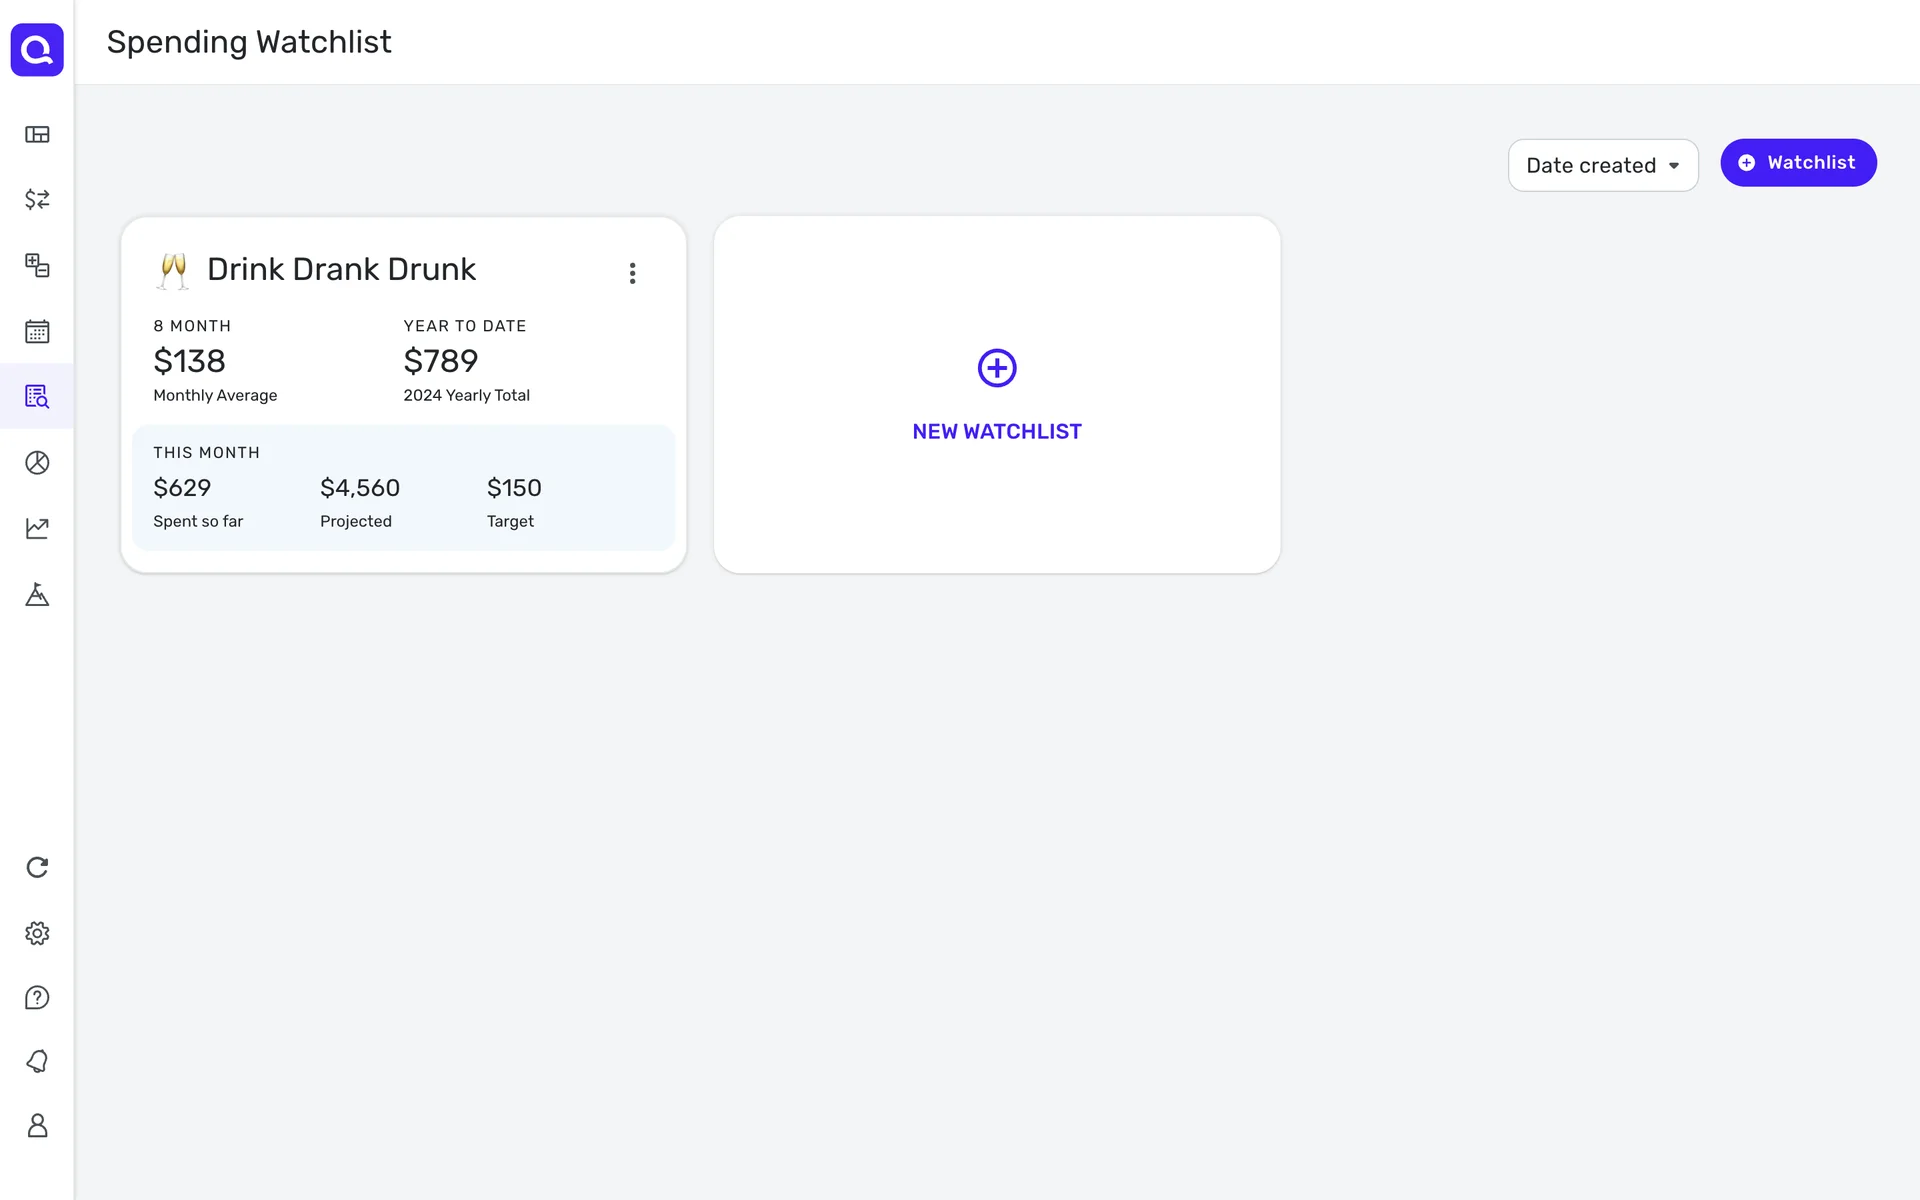
Task: Expand the Date created sort dropdown
Action: pos(1602,166)
